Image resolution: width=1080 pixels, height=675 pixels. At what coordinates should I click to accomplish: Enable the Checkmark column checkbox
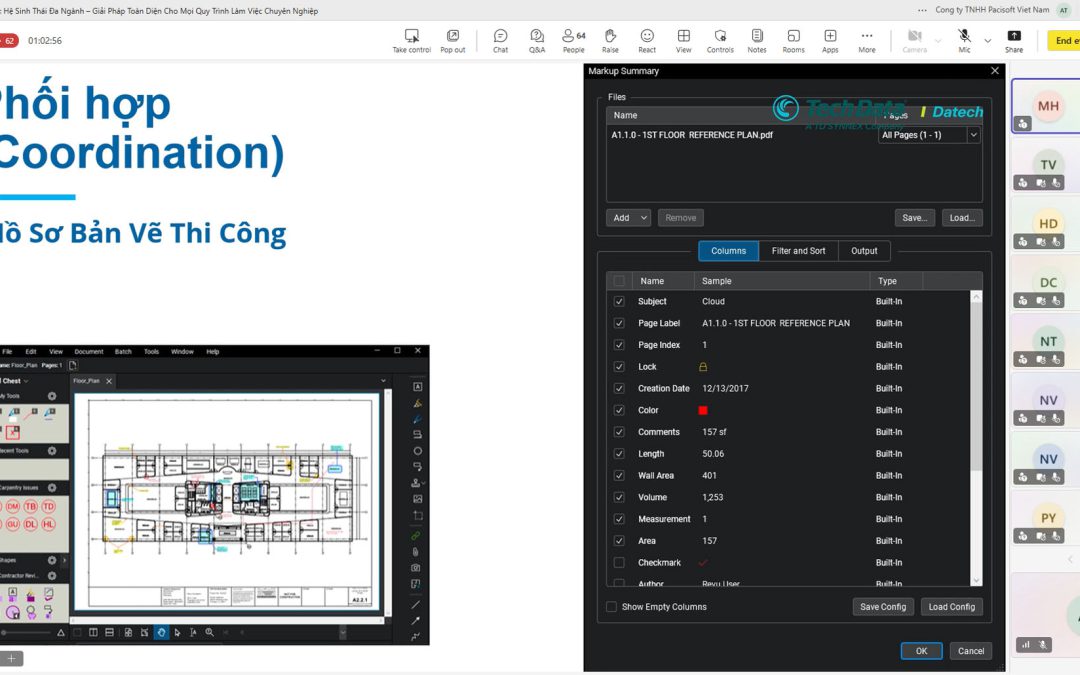coord(619,563)
